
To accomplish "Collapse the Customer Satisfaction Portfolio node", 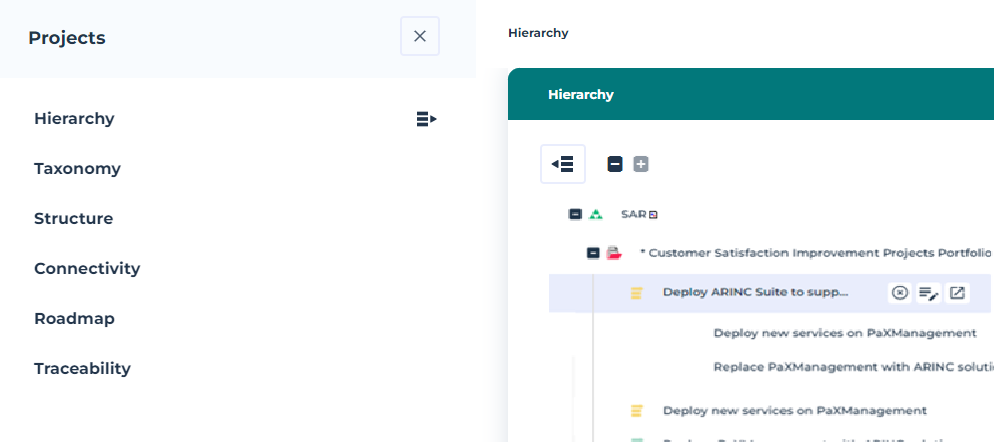I will [593, 253].
